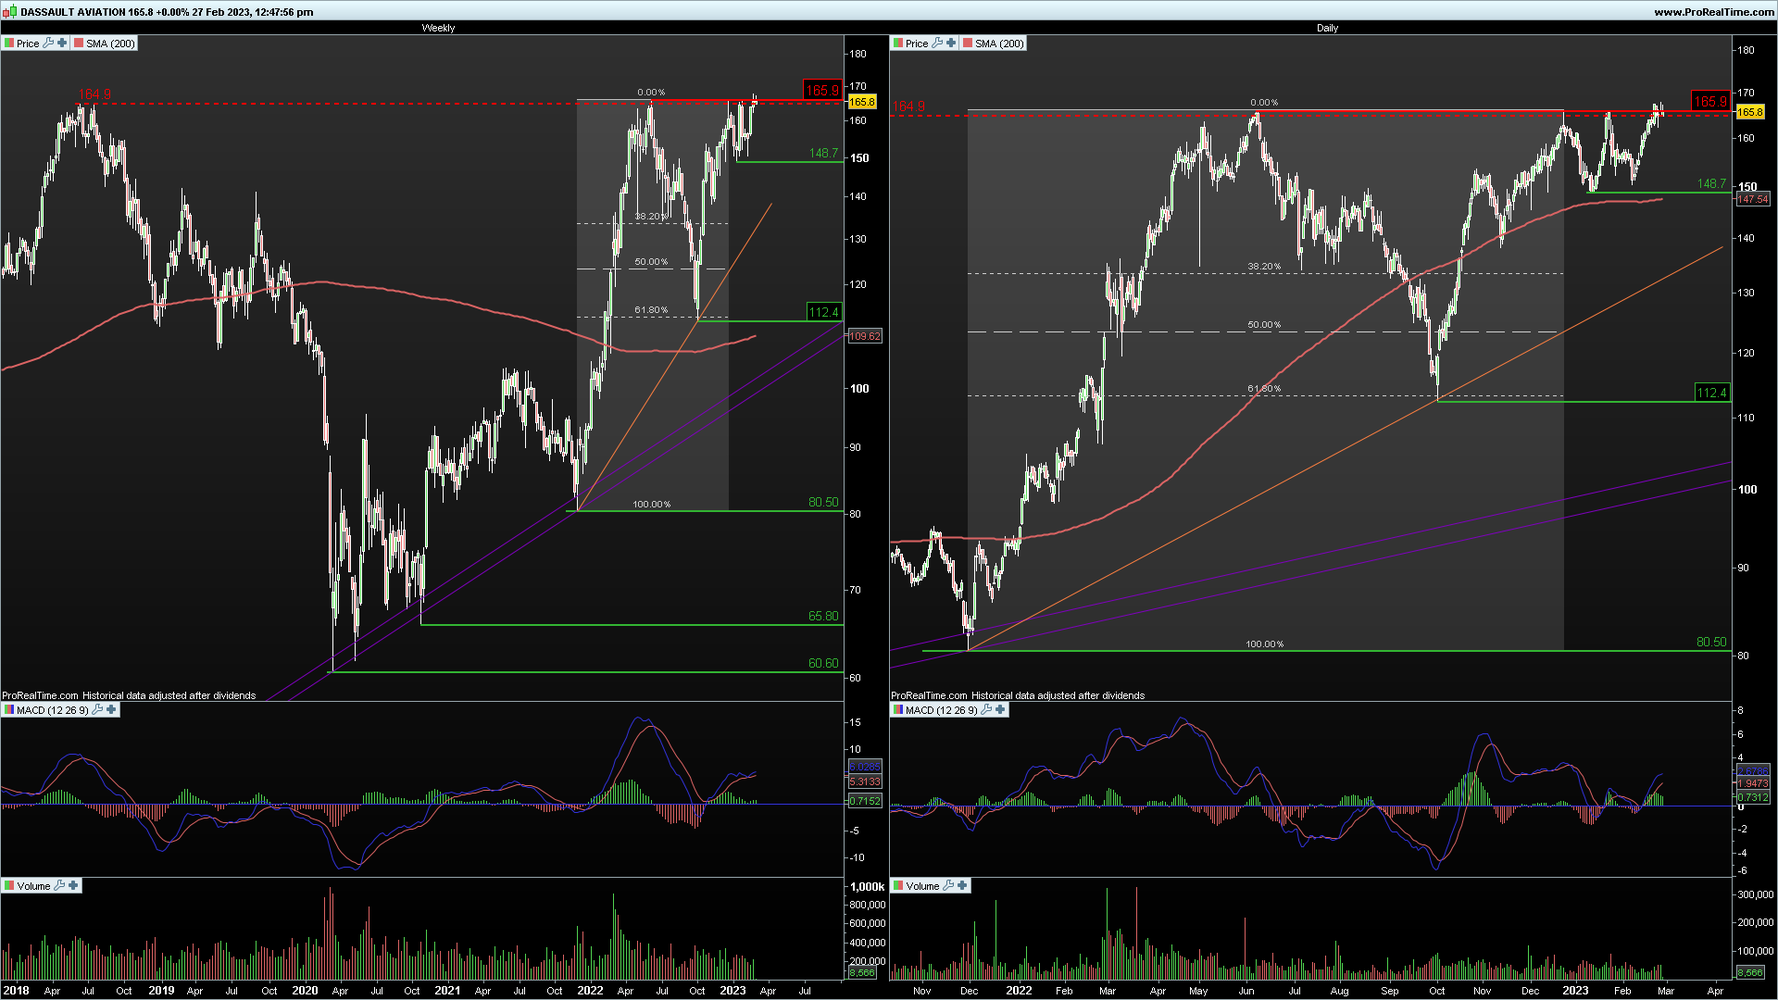Click the plus icon beside Weekly Price

tap(62, 43)
